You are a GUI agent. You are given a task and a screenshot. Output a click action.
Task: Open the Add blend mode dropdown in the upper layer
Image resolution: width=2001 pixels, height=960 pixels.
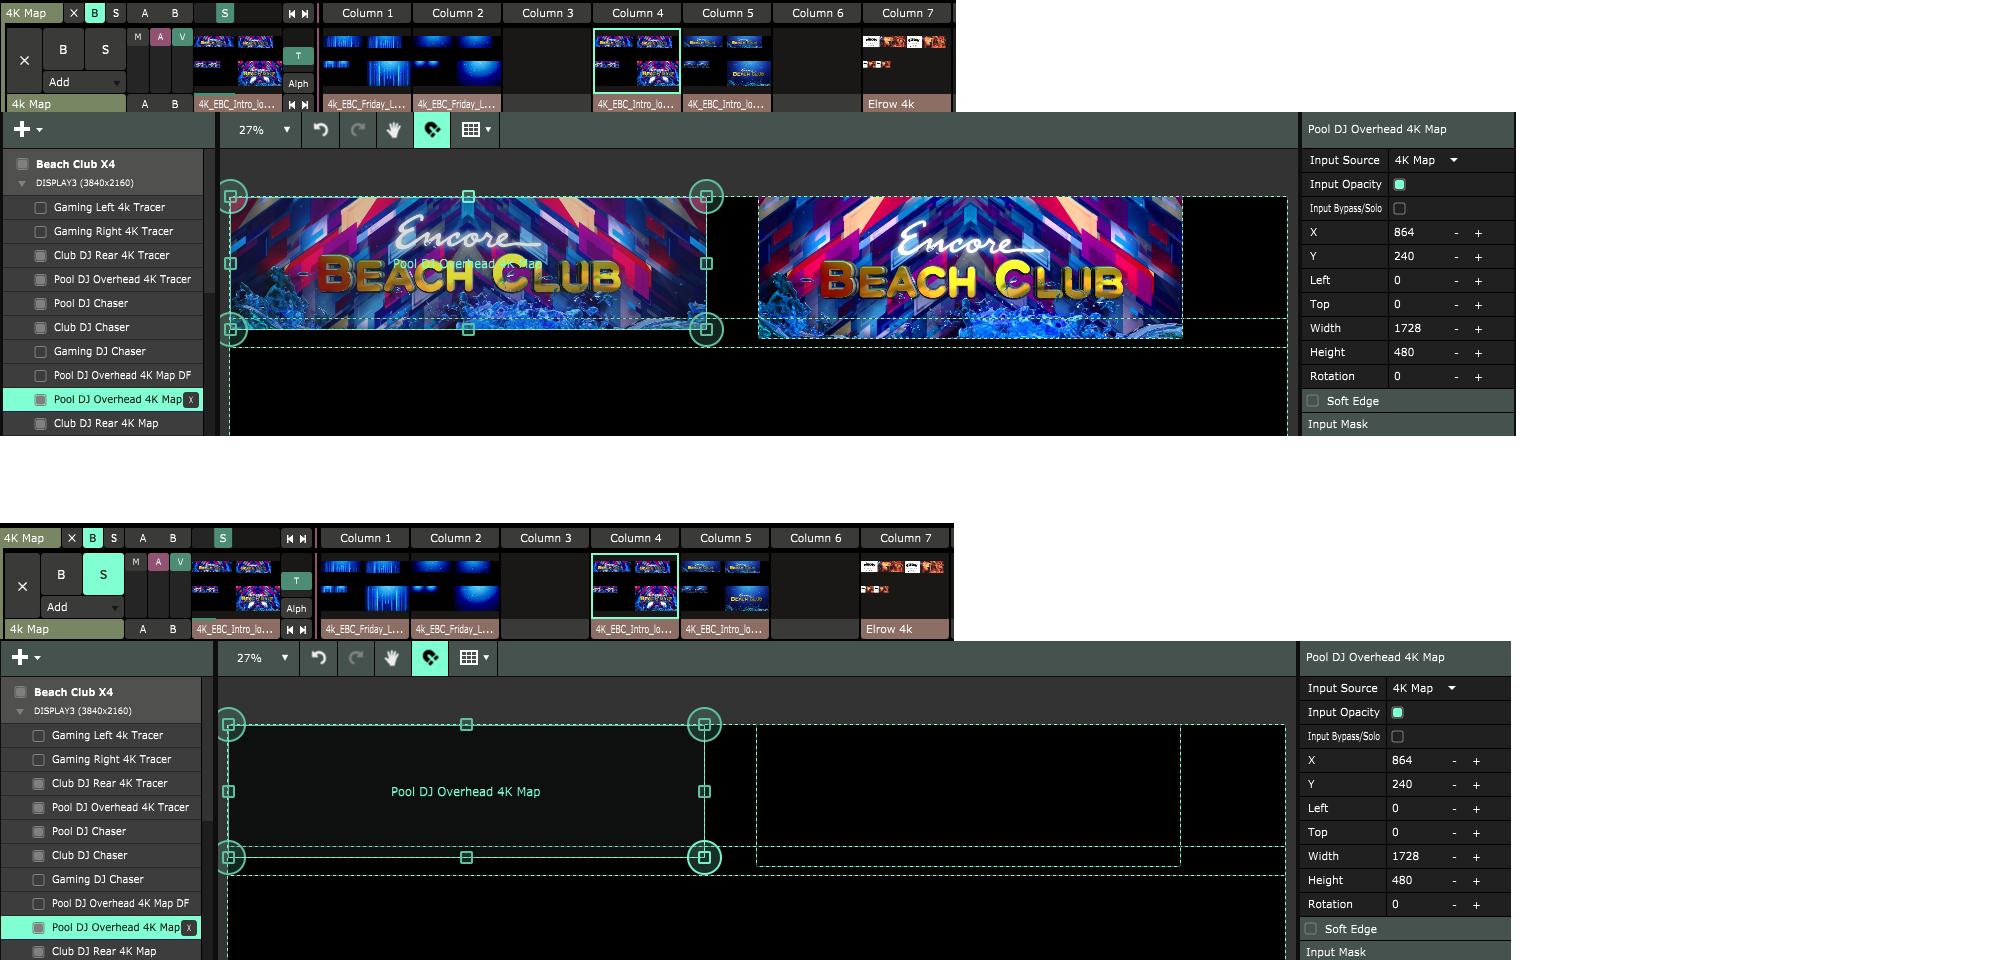click(84, 83)
